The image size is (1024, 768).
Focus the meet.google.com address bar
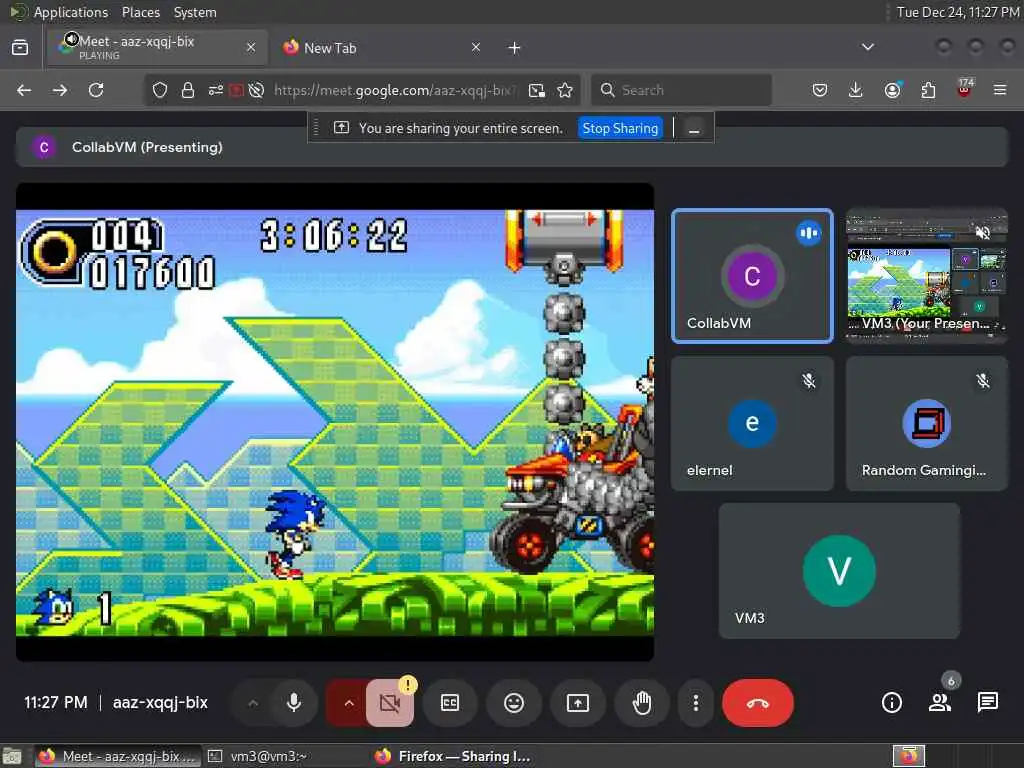coord(395,90)
